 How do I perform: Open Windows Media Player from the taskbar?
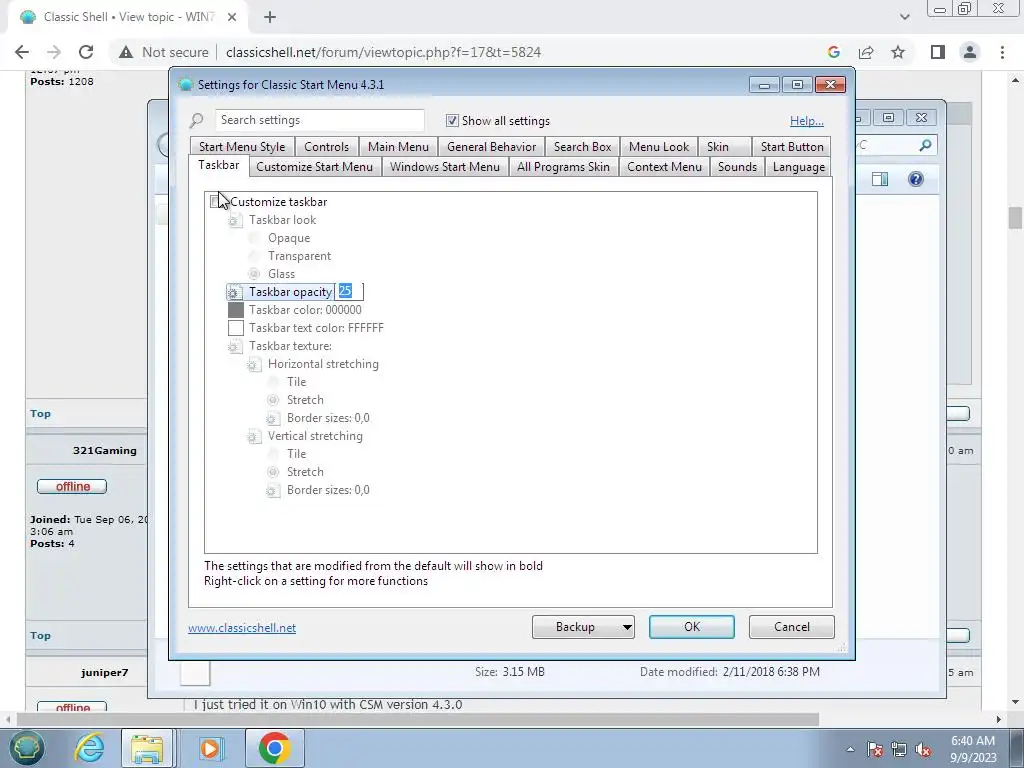[x=210, y=748]
